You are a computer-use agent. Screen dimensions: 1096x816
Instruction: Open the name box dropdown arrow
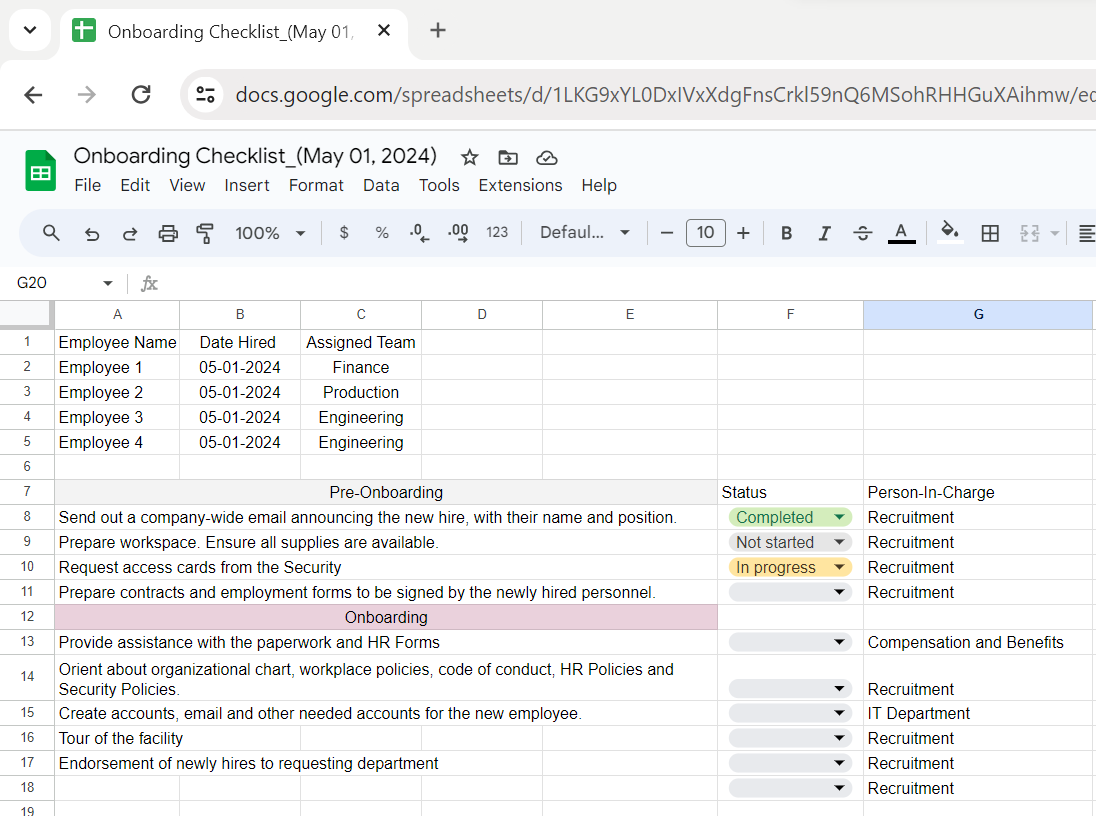pos(108,283)
